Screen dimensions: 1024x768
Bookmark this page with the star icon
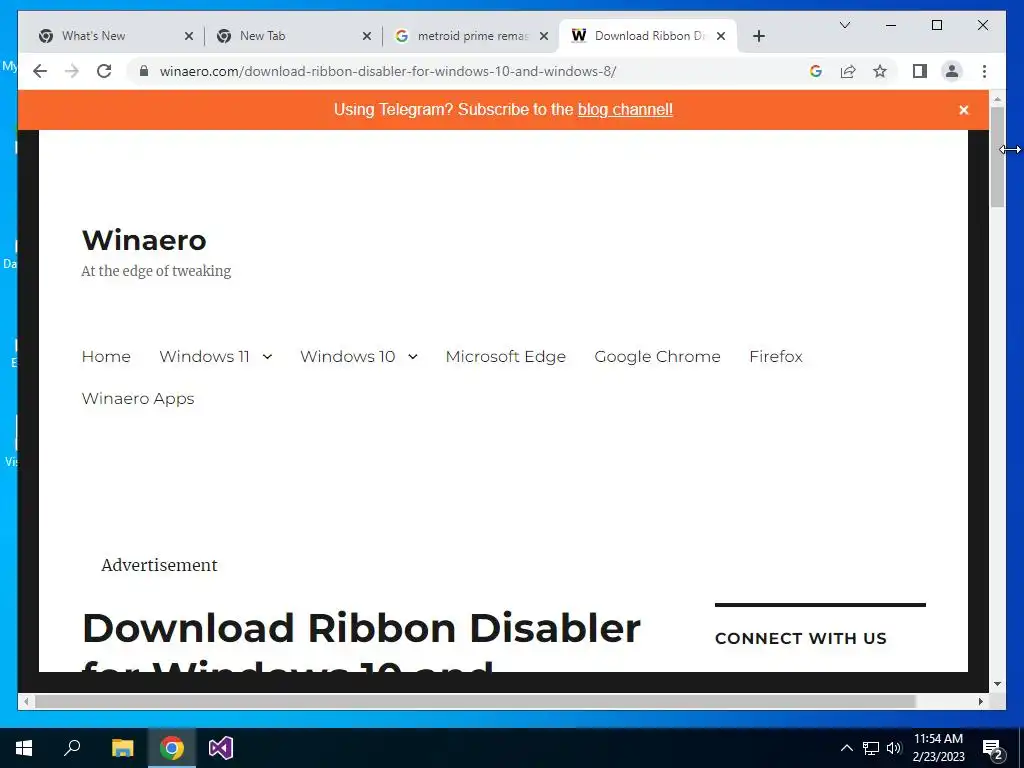click(880, 71)
